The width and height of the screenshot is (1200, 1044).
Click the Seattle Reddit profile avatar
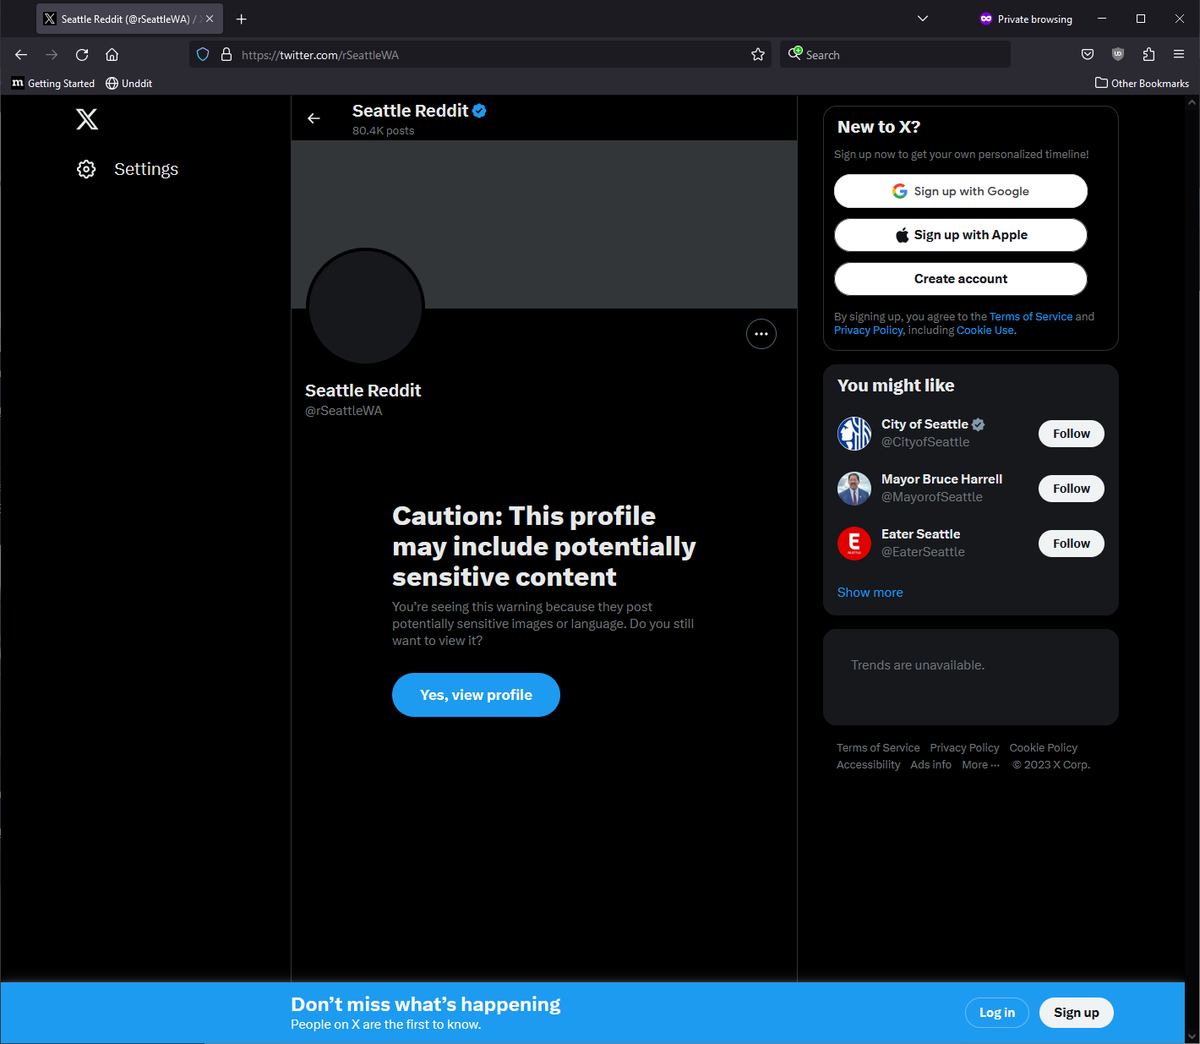[x=365, y=307]
